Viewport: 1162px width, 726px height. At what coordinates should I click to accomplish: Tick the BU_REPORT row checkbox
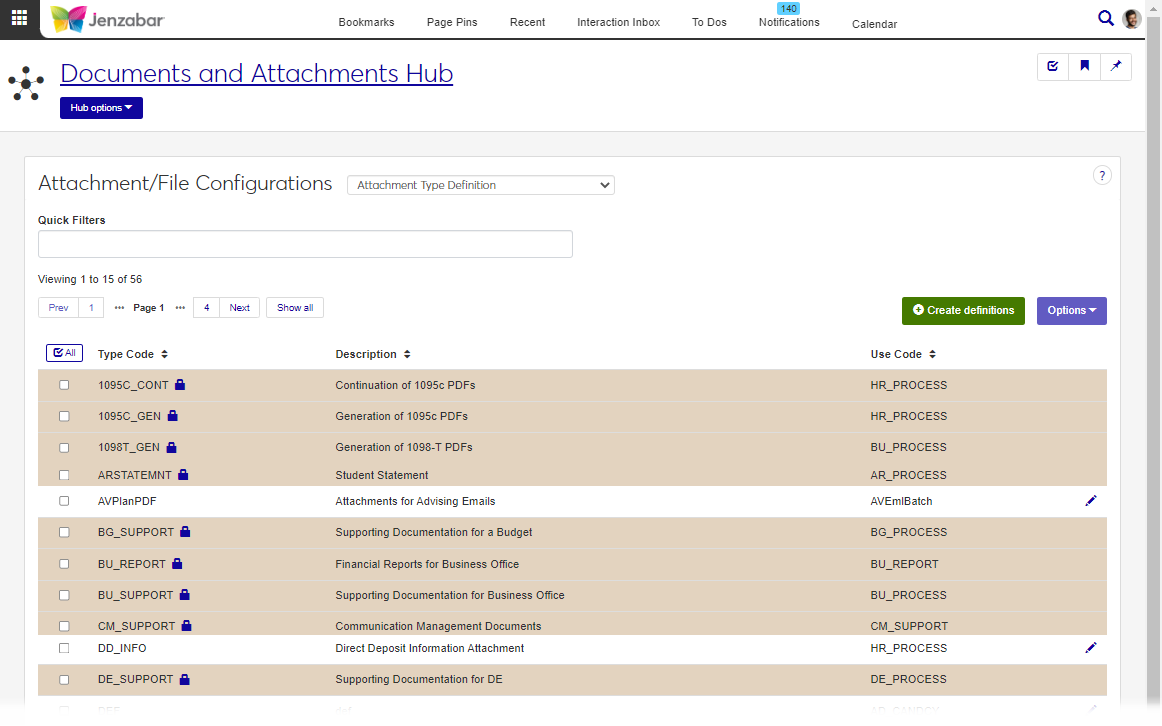64,564
